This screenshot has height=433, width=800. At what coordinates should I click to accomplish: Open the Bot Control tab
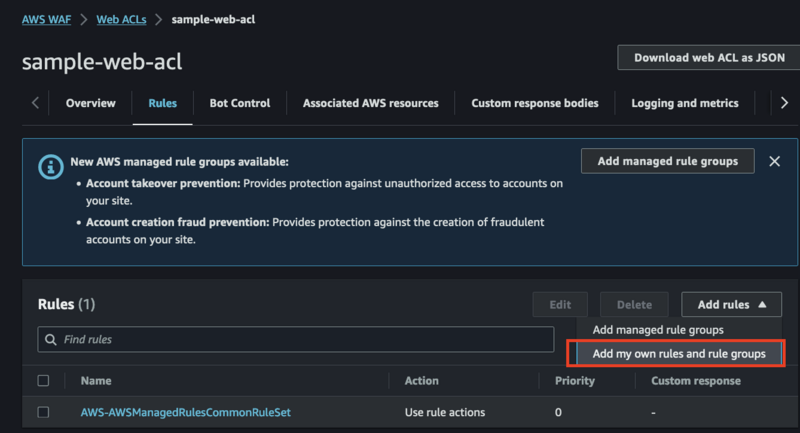click(240, 103)
